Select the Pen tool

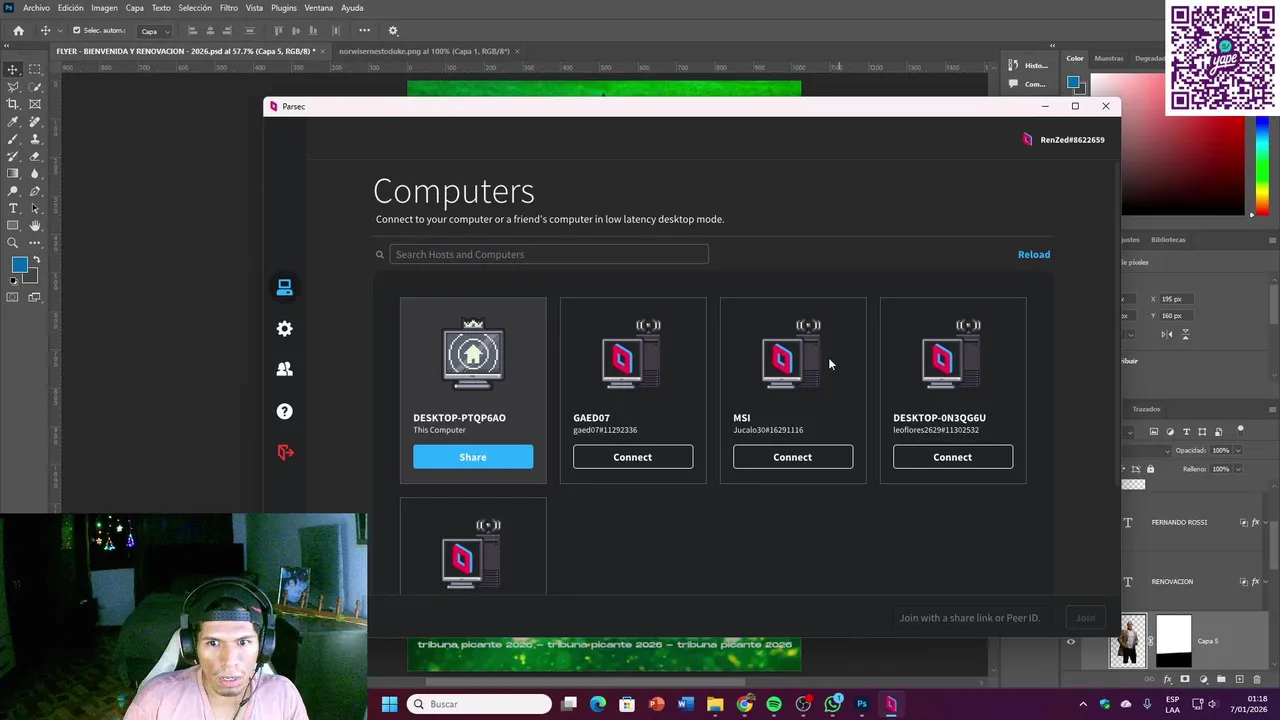[x=34, y=191]
